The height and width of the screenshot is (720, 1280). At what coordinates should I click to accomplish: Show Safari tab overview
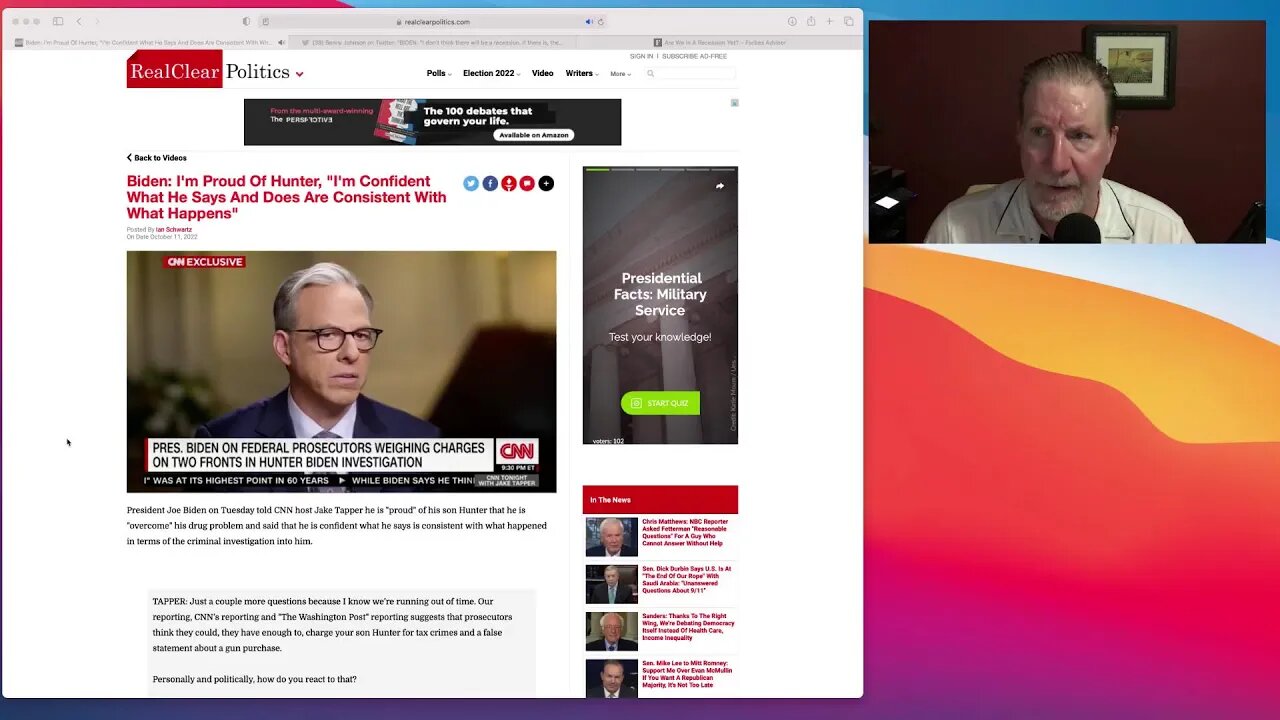click(848, 21)
